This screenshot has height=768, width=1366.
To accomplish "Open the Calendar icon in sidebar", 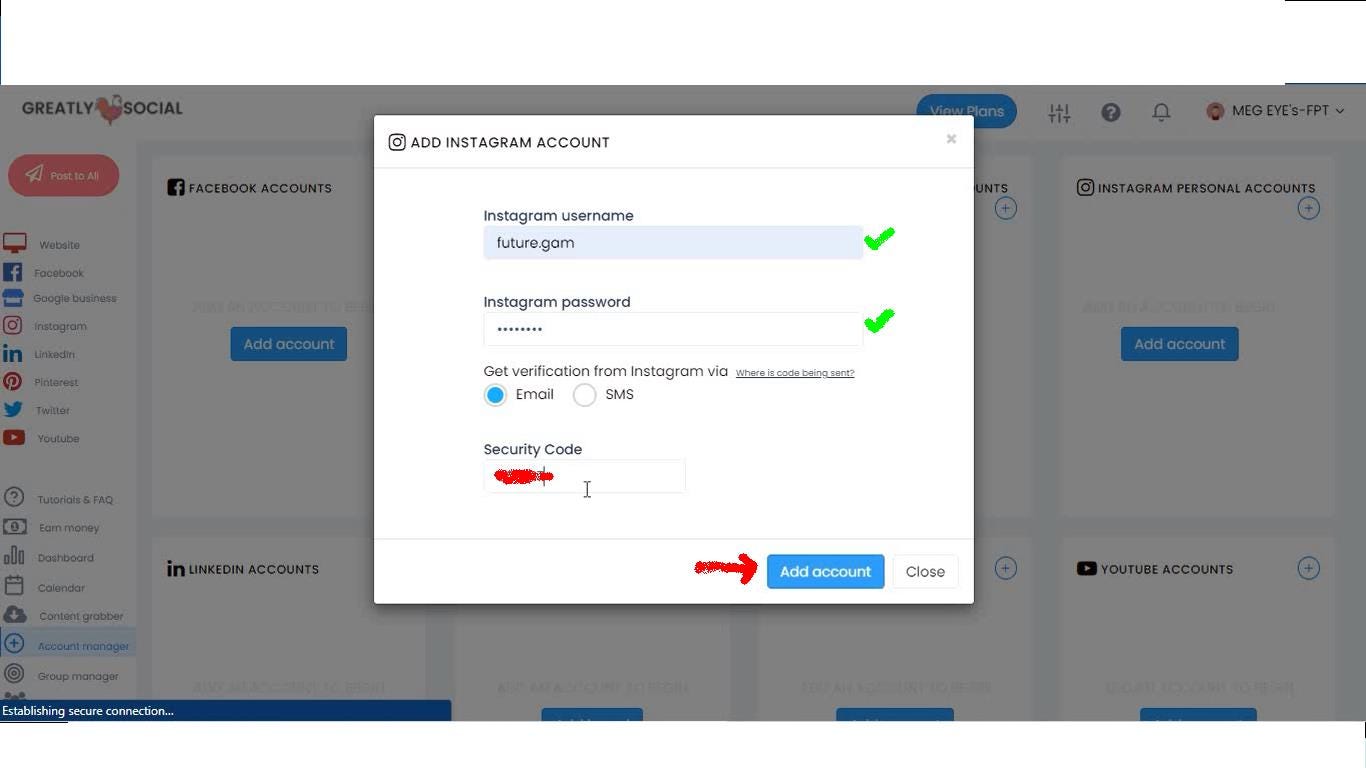I will click(14, 586).
